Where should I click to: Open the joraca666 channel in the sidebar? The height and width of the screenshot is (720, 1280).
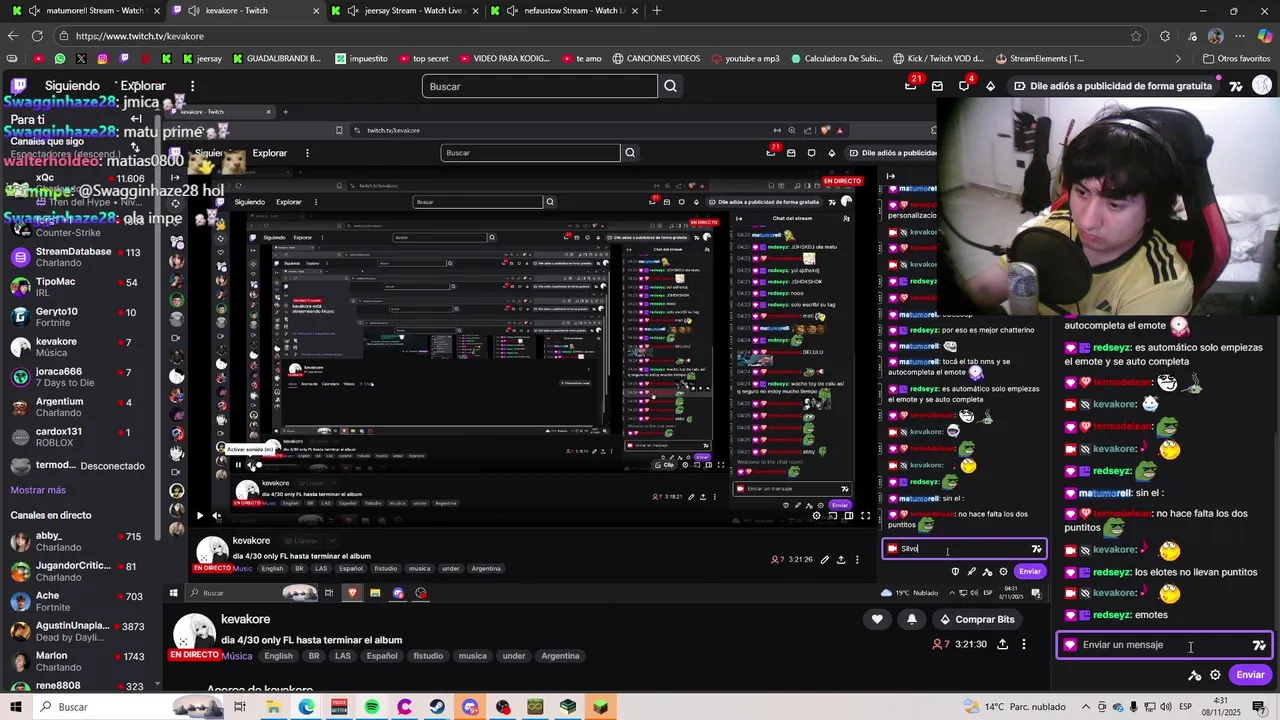pos(80,377)
